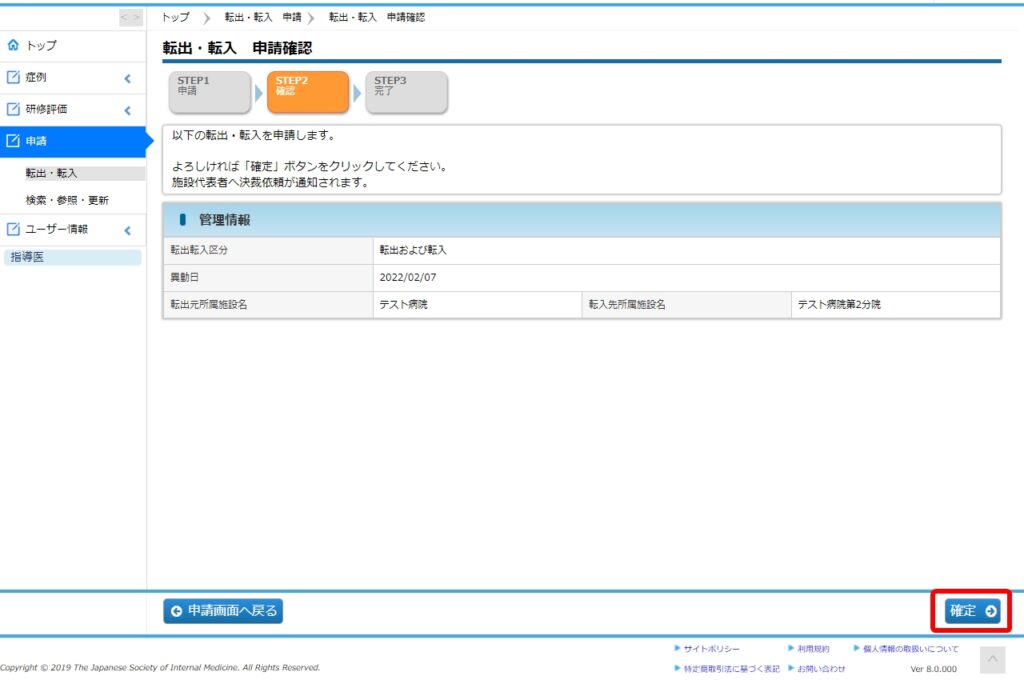This screenshot has width=1024, height=680.
Task: Expand the 症例 menu chevron
Action: pos(128,78)
